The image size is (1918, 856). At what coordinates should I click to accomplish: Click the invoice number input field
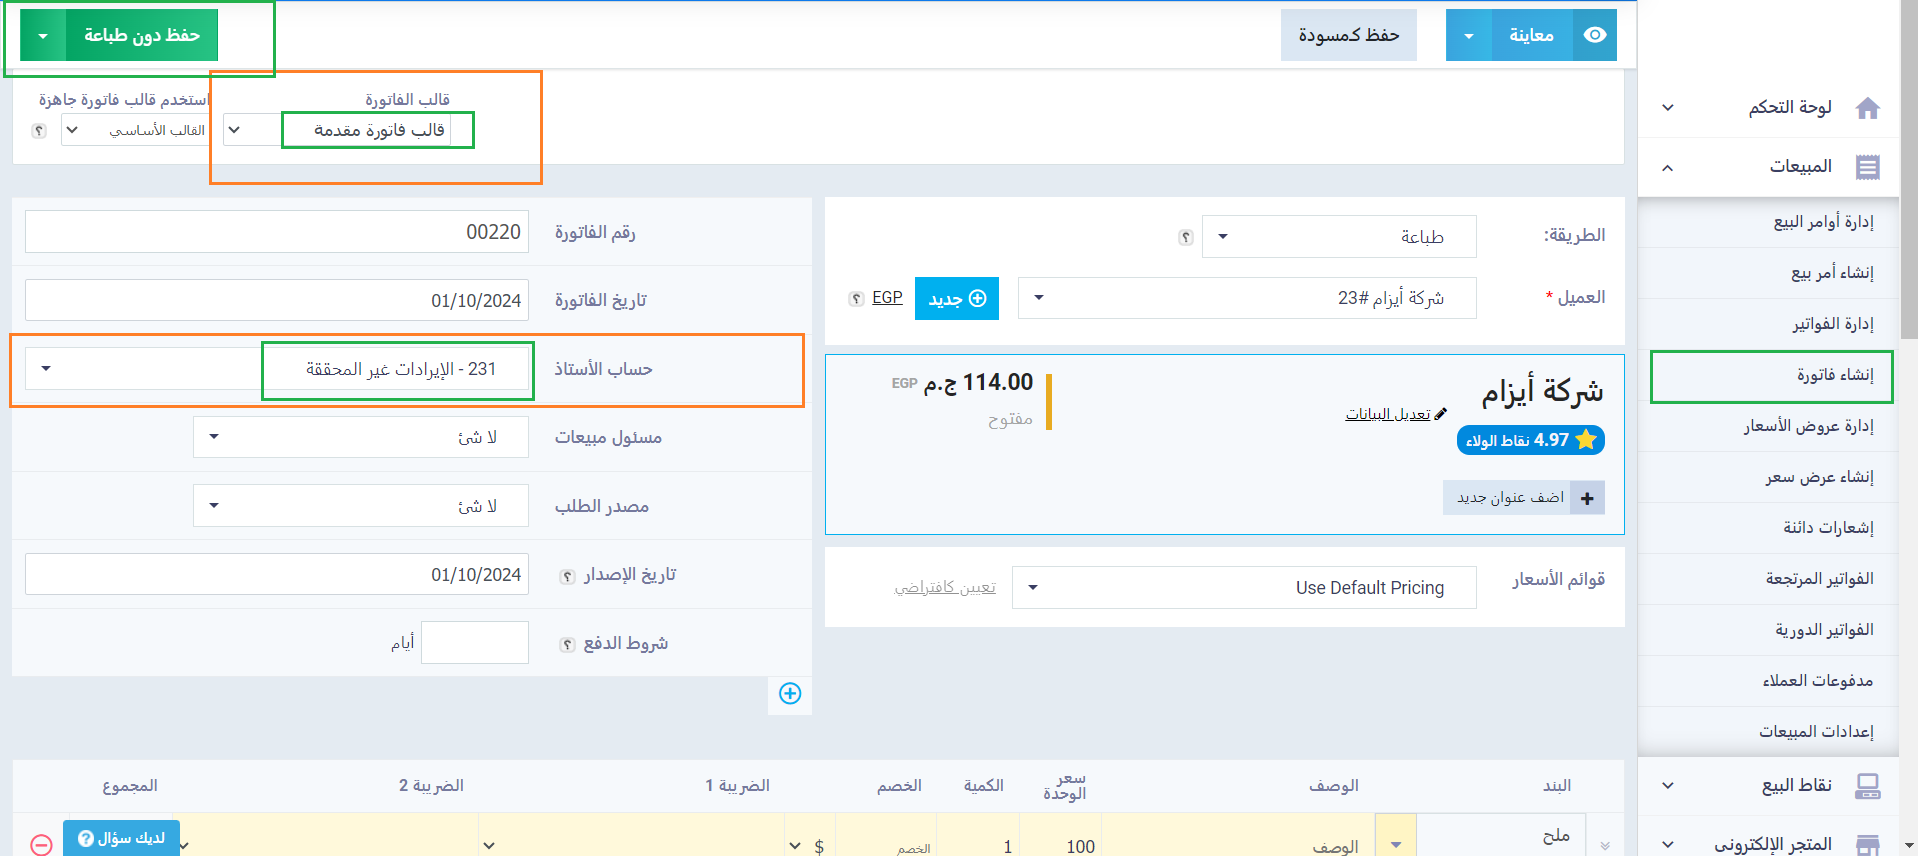click(277, 232)
